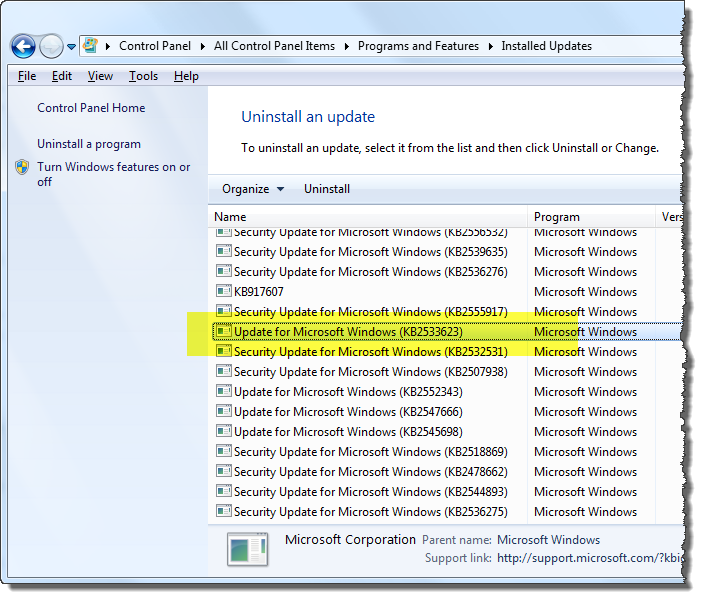Go to Control Panel Home
The image size is (703, 600).
click(x=91, y=108)
